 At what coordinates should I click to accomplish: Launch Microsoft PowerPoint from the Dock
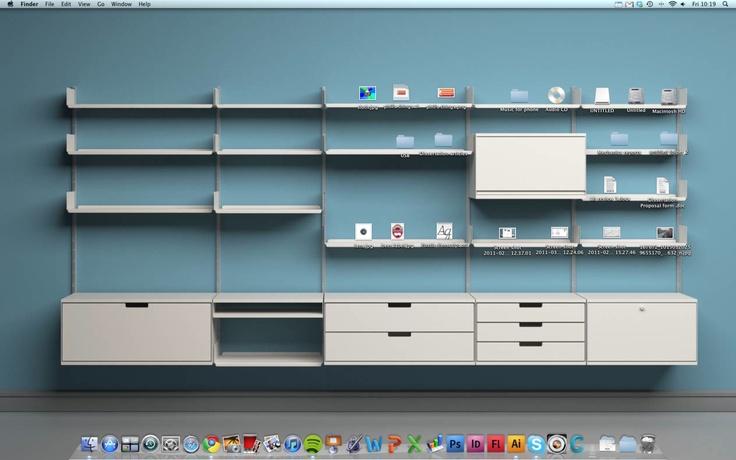(x=394, y=444)
